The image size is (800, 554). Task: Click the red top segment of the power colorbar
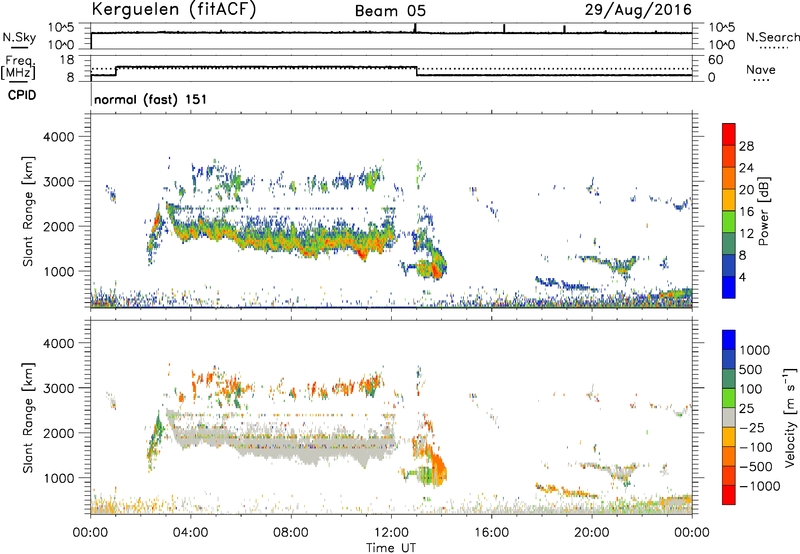pos(729,134)
